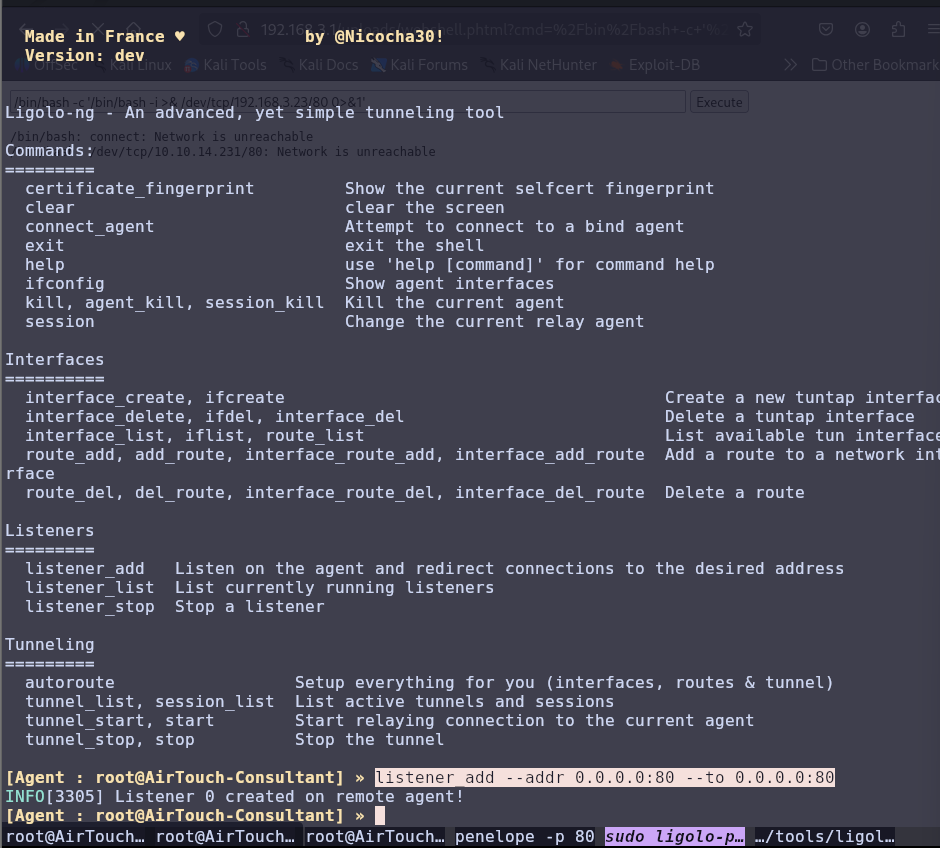The image size is (940, 848).
Task: Open the Firefox account icon
Action: (862, 30)
